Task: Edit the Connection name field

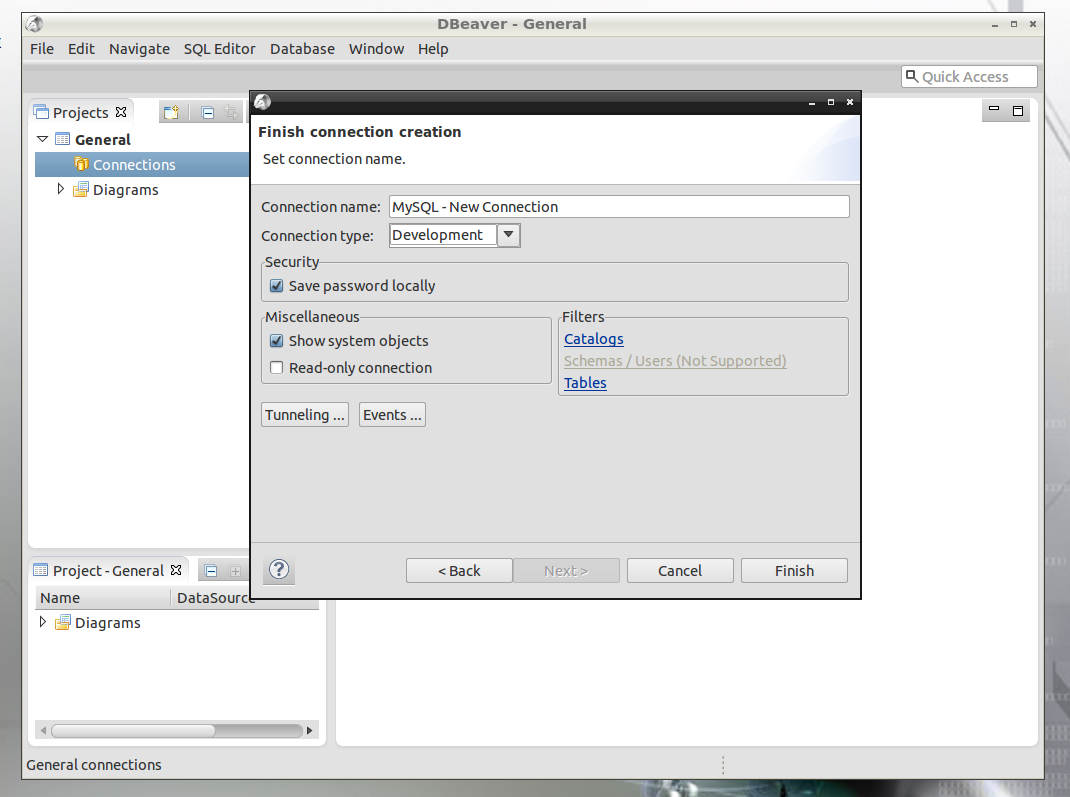Action: click(x=619, y=207)
